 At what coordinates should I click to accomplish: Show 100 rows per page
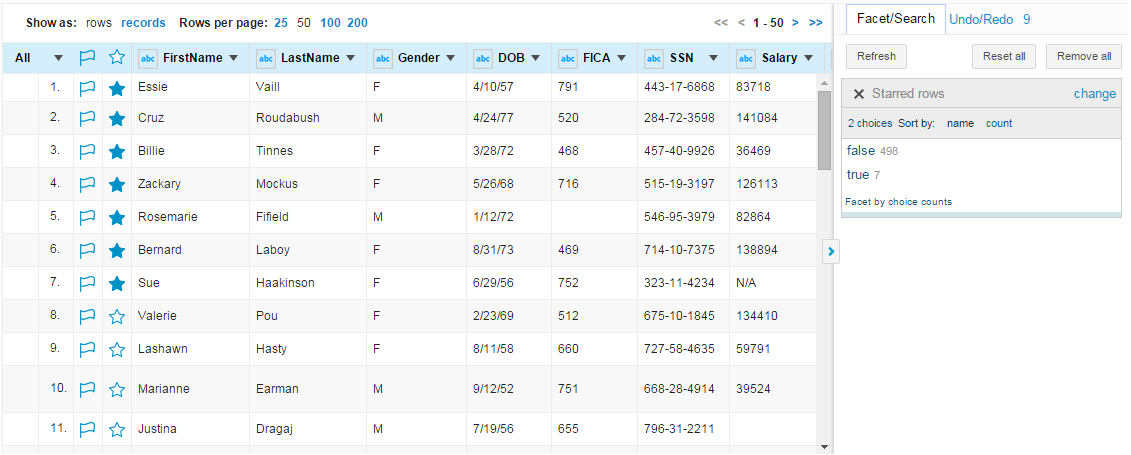point(330,22)
